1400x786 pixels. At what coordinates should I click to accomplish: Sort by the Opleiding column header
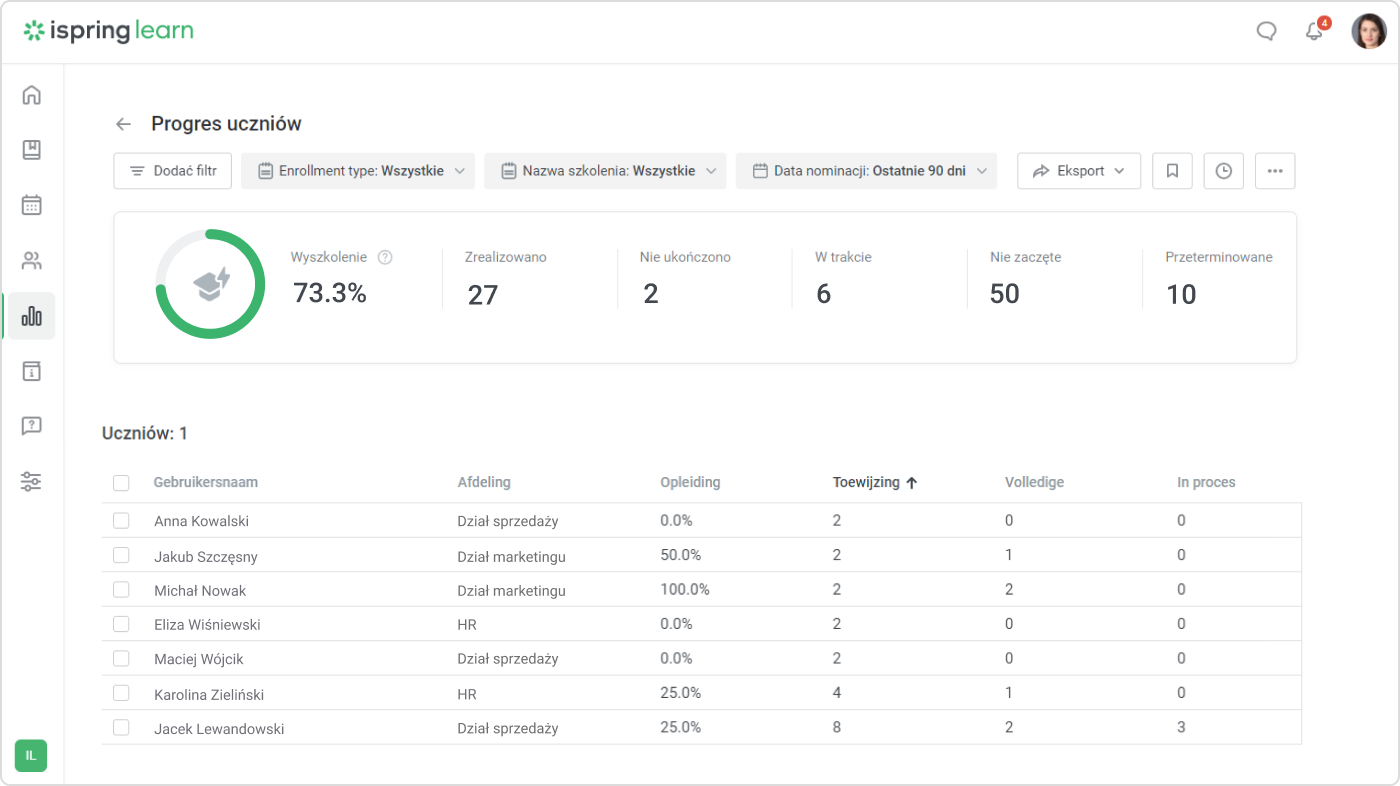[690, 482]
